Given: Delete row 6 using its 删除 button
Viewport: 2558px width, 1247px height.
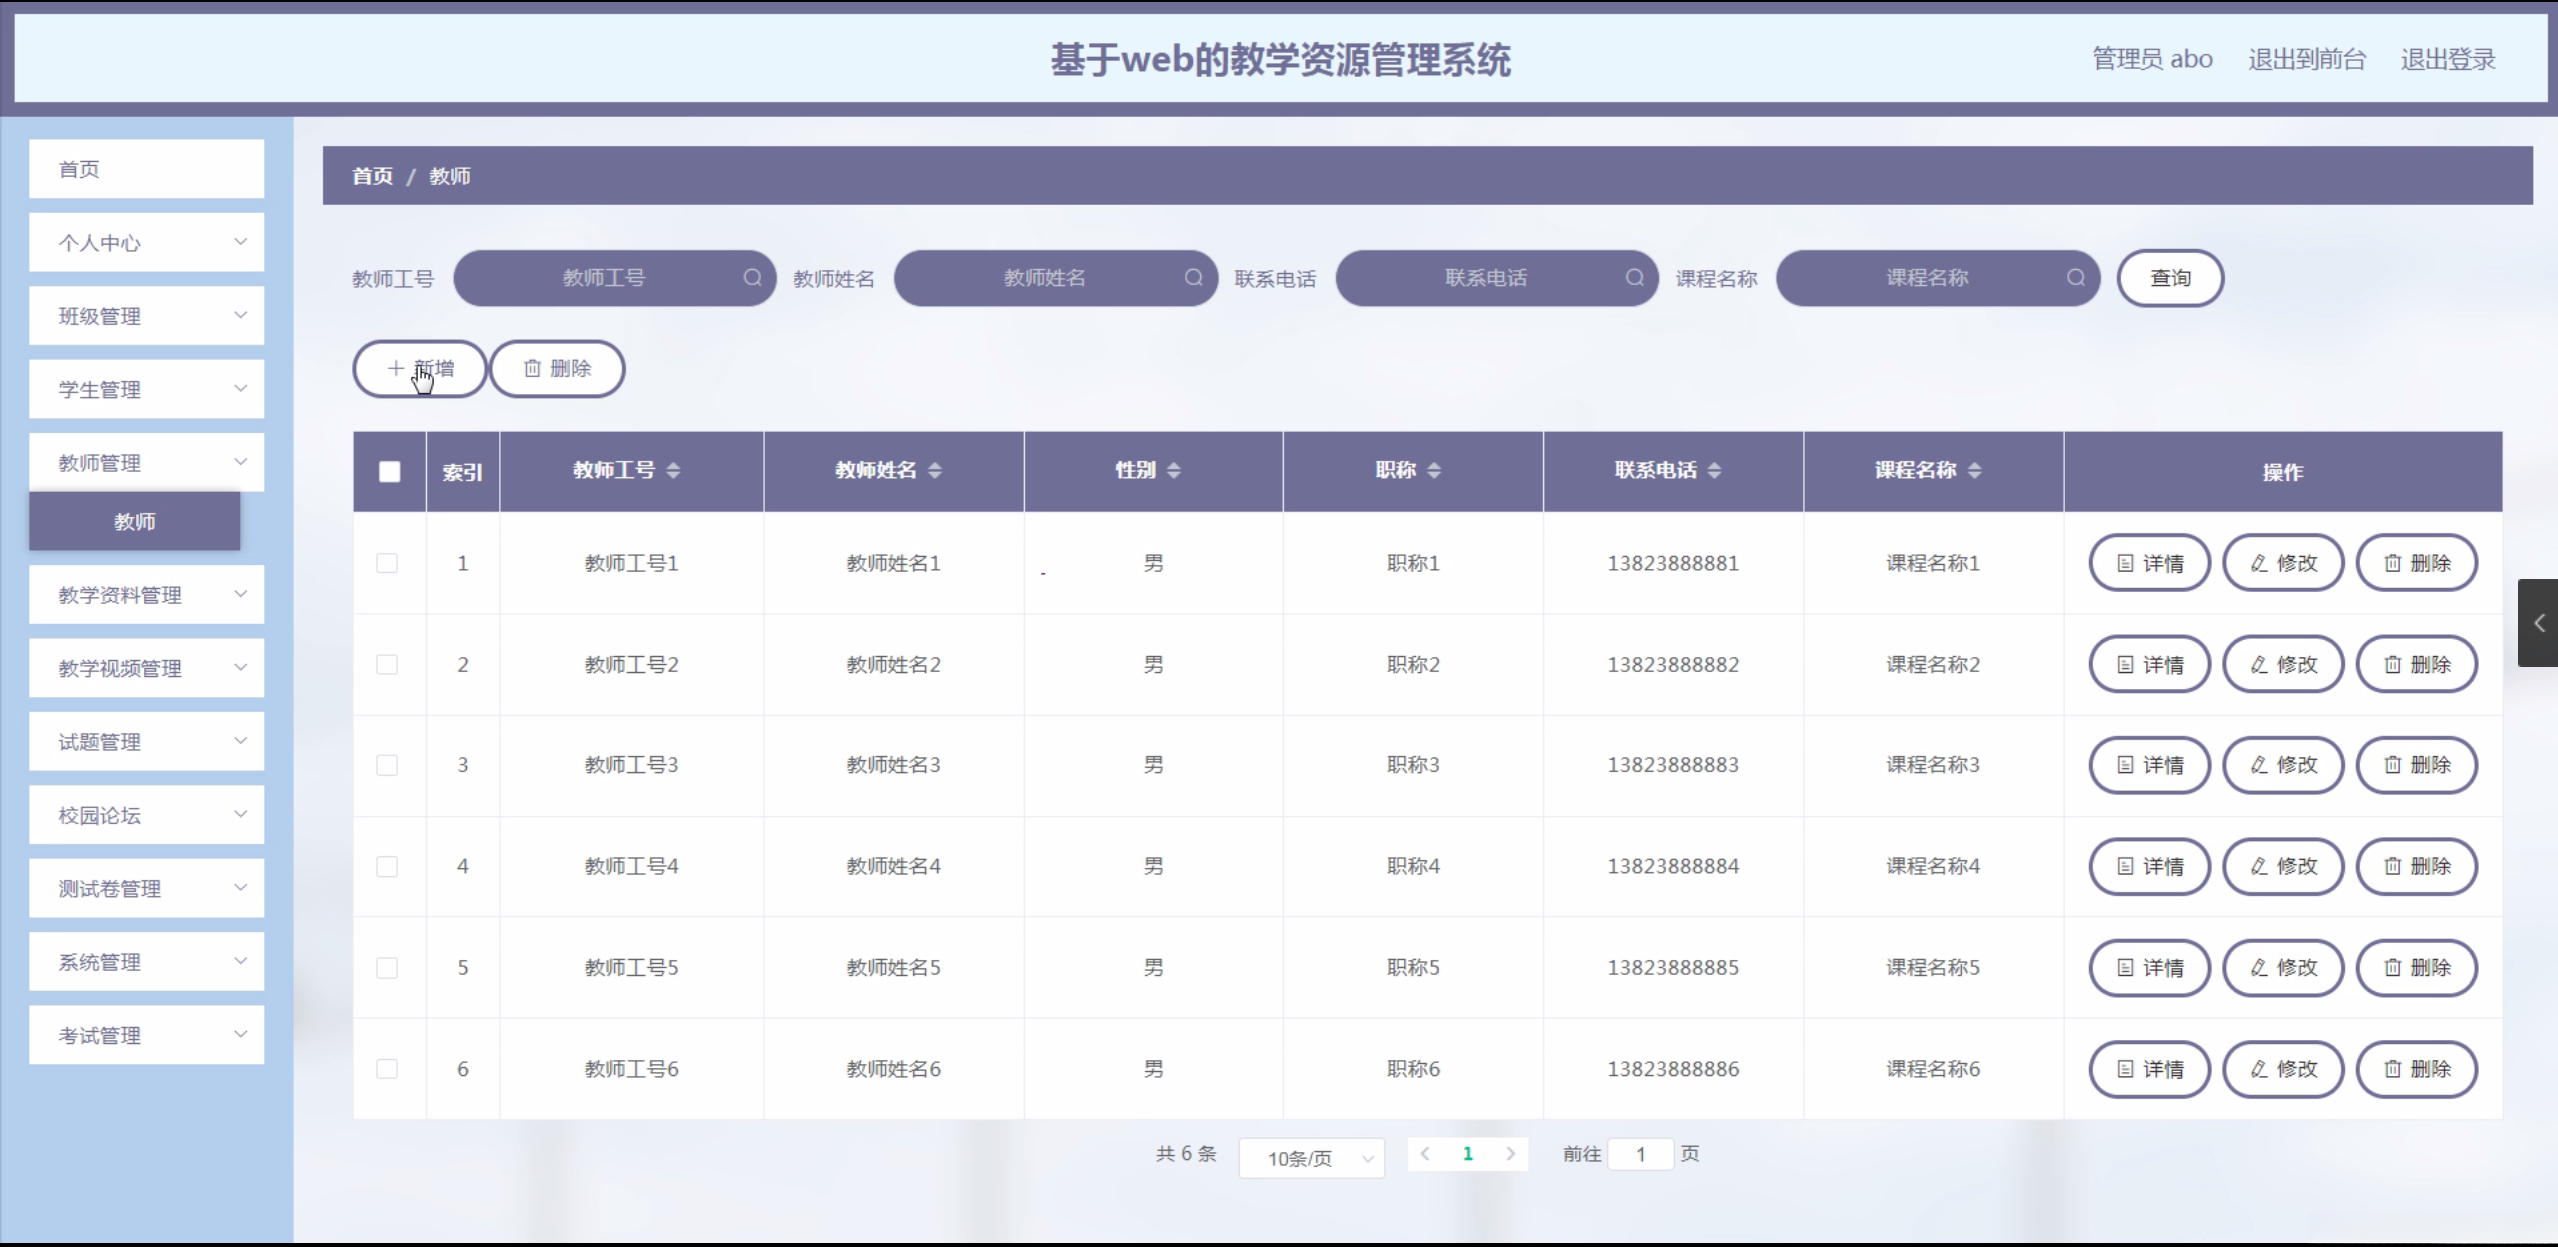Looking at the screenshot, I should click(2416, 1069).
